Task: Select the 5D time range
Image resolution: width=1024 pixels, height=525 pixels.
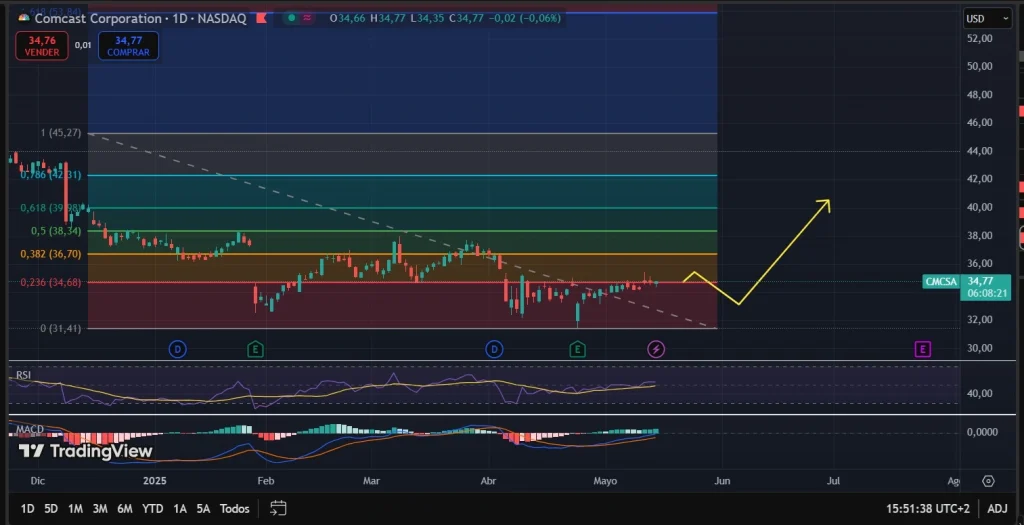Action: point(51,509)
